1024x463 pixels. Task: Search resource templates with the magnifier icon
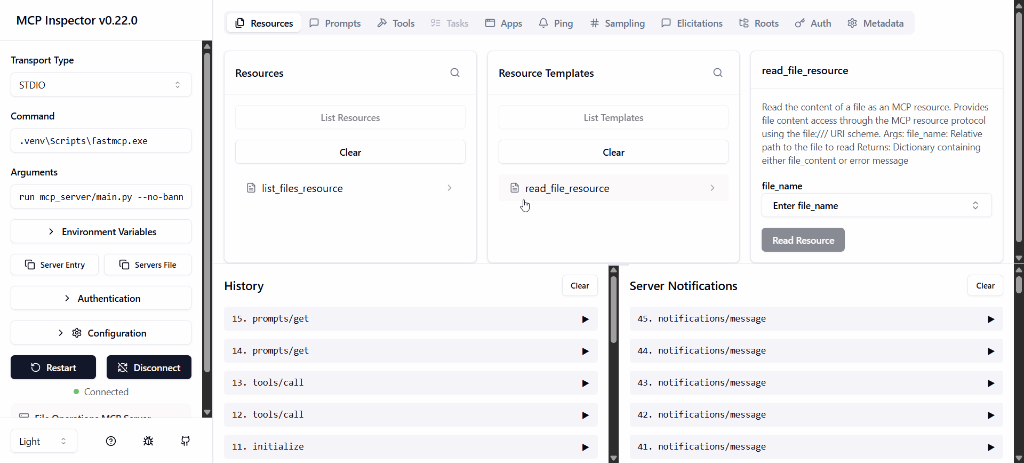(718, 73)
